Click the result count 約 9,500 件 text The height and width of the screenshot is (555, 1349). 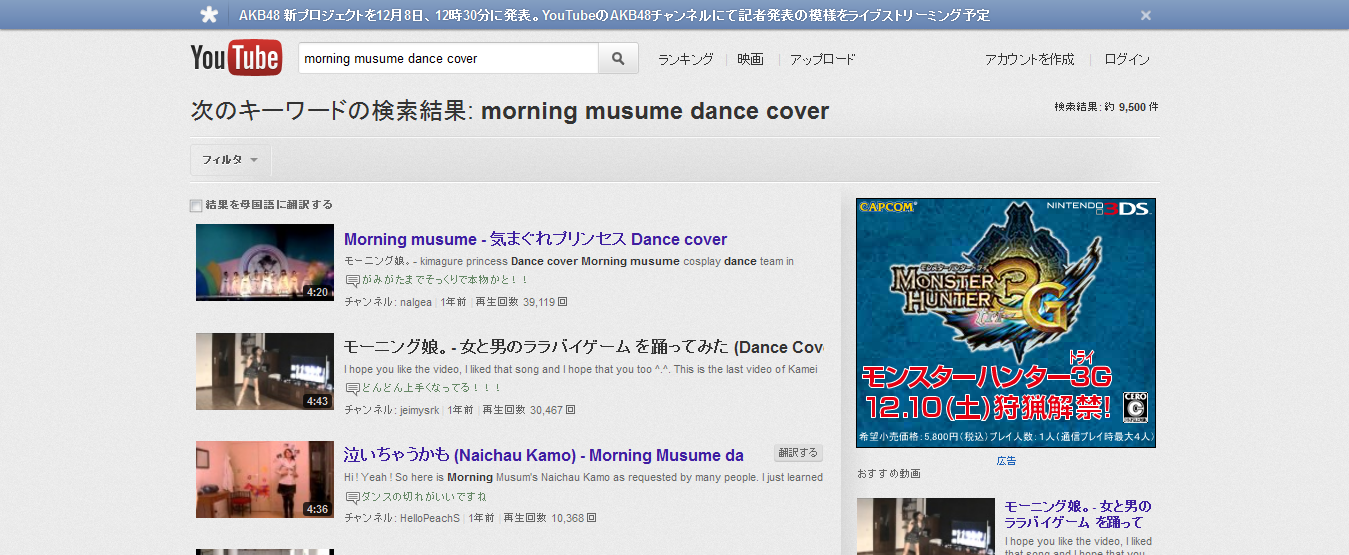[x=1131, y=106]
